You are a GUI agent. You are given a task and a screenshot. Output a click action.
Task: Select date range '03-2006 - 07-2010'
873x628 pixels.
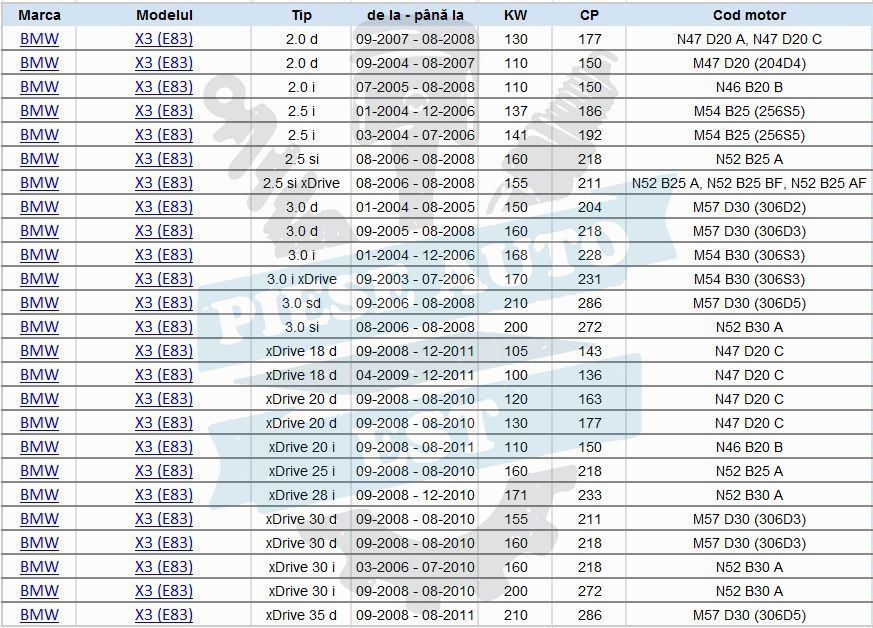tap(415, 567)
